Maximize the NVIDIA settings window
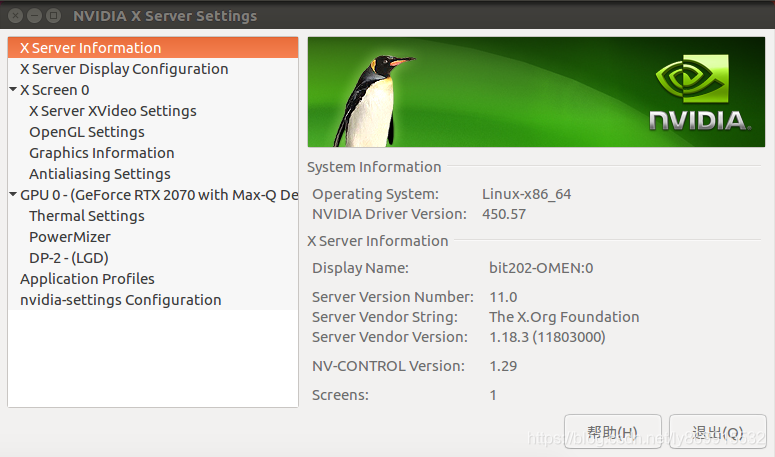Screen dimensions: 775x457 pos(53,16)
